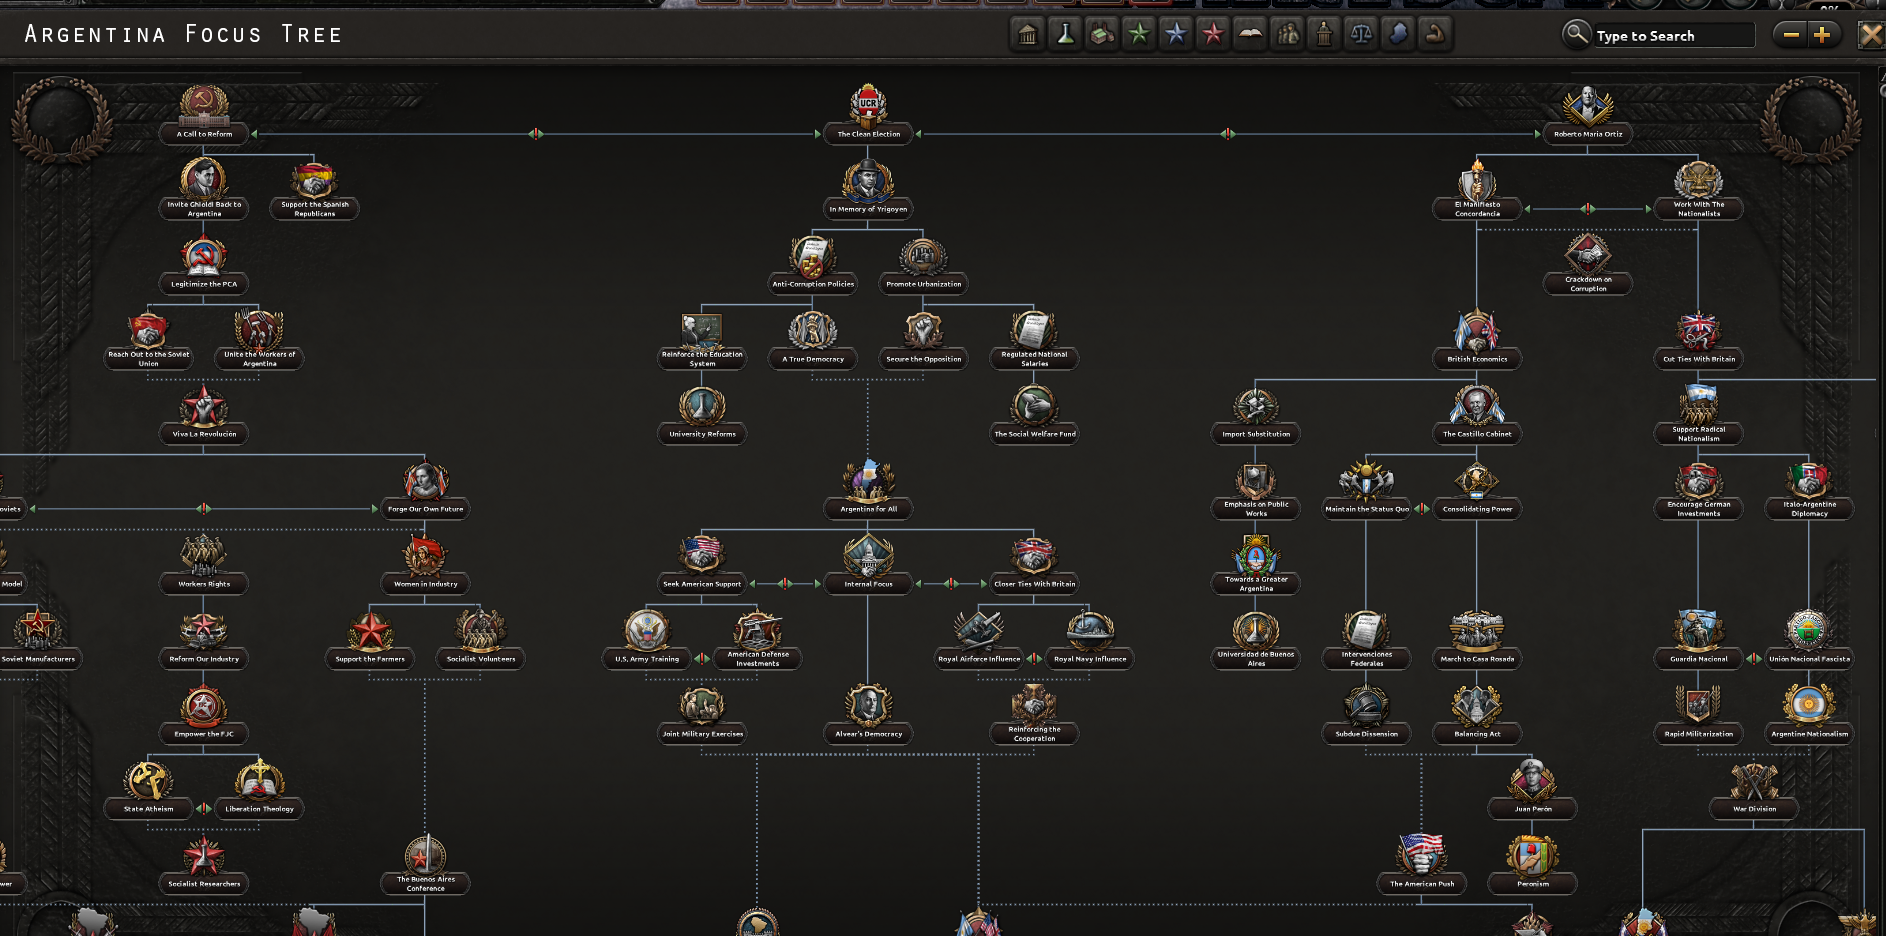Toggle the soldiers manpower filter
This screenshot has height=936, width=1886.
[1288, 35]
